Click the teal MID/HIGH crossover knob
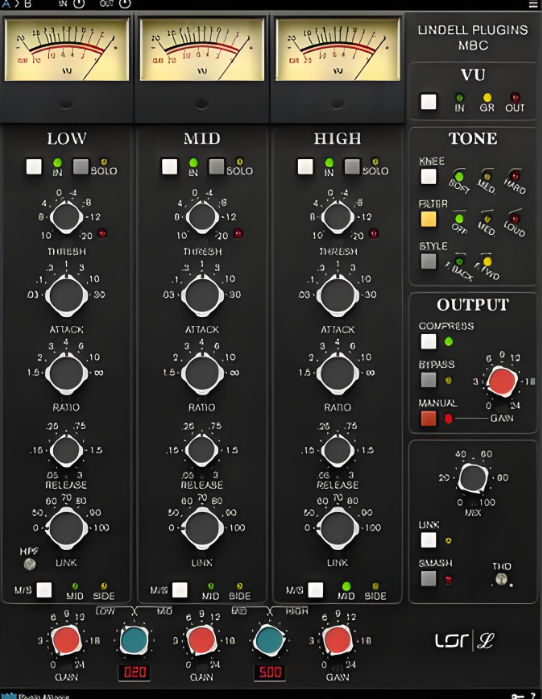 (x=269, y=640)
